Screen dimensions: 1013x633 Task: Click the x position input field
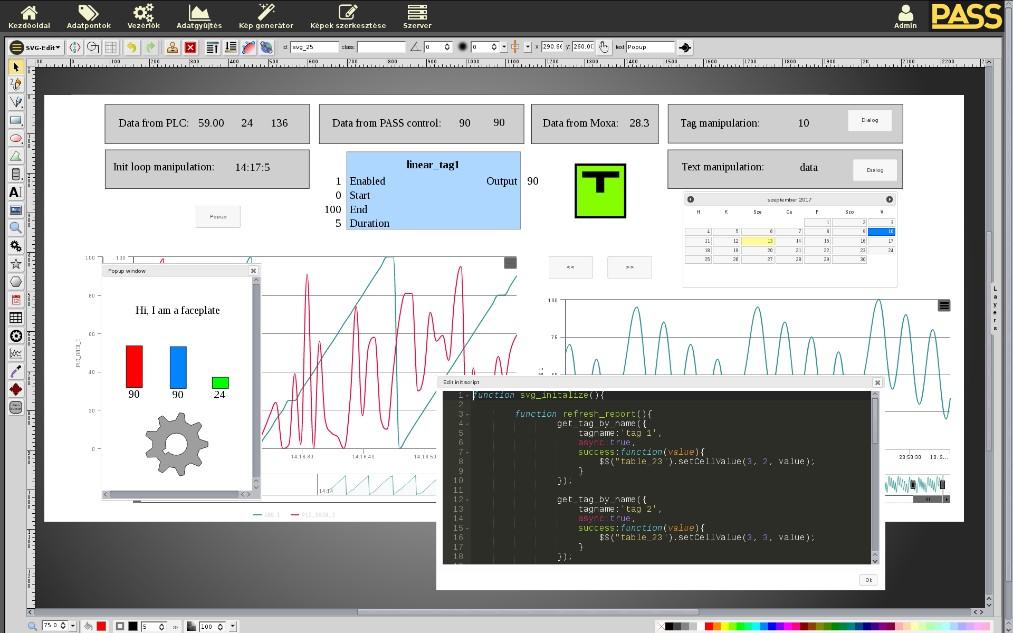tap(552, 47)
